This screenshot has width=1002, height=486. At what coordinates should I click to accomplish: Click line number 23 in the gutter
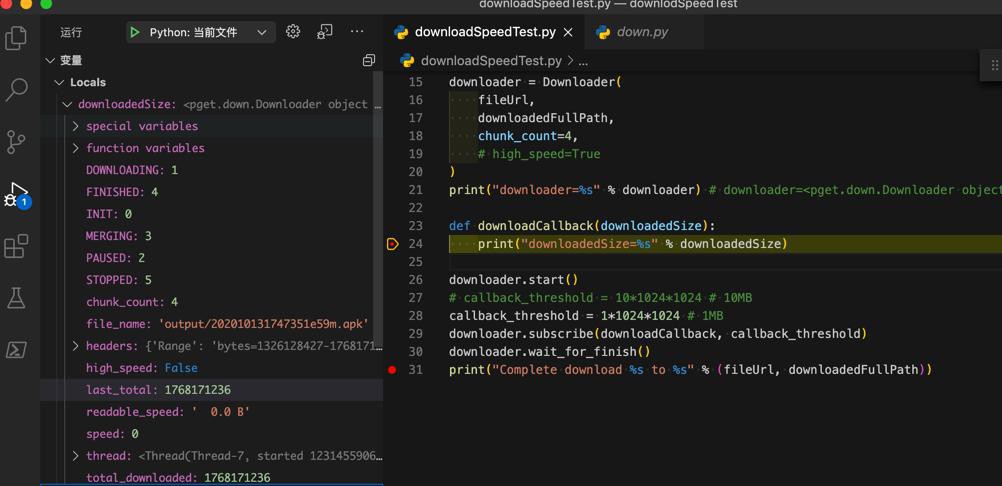(x=415, y=225)
